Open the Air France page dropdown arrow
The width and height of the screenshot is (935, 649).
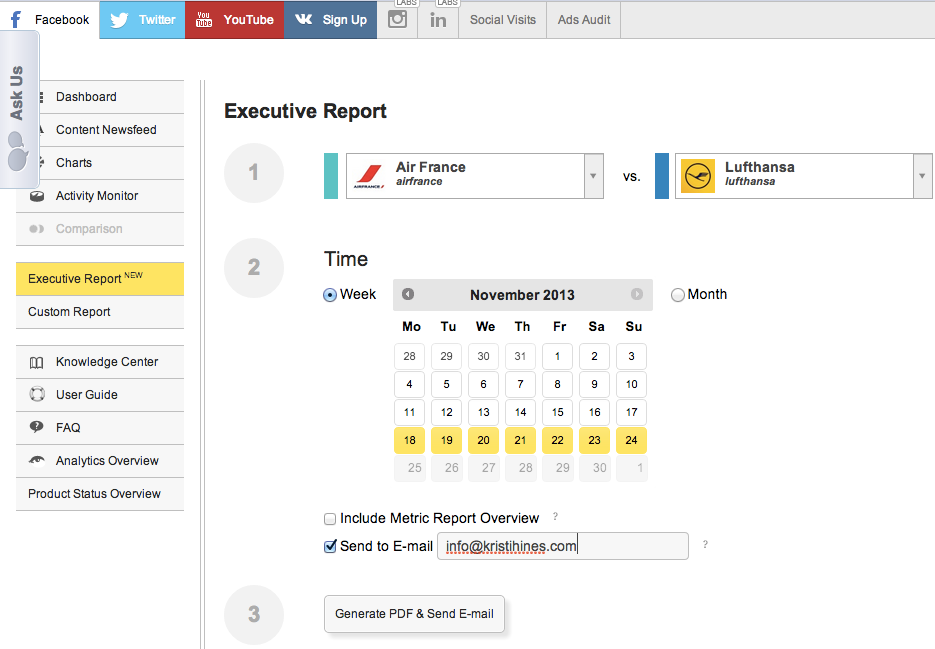pos(593,176)
